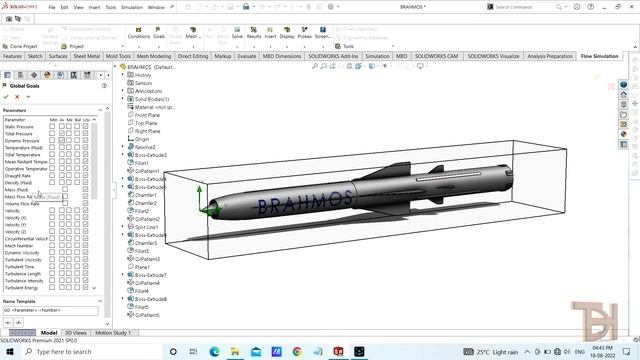Check Static Pressure Min checkbox
640x360 pixels.
tap(52, 127)
